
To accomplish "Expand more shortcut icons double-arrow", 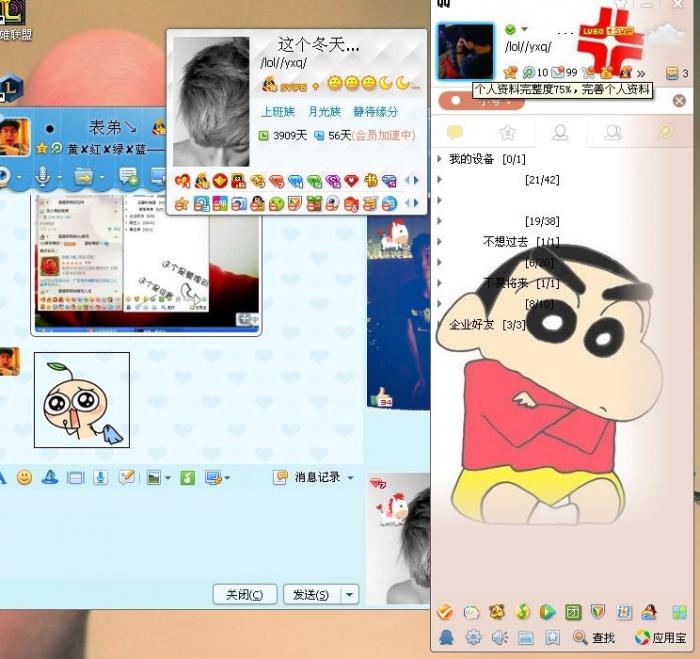I will tap(641, 73).
